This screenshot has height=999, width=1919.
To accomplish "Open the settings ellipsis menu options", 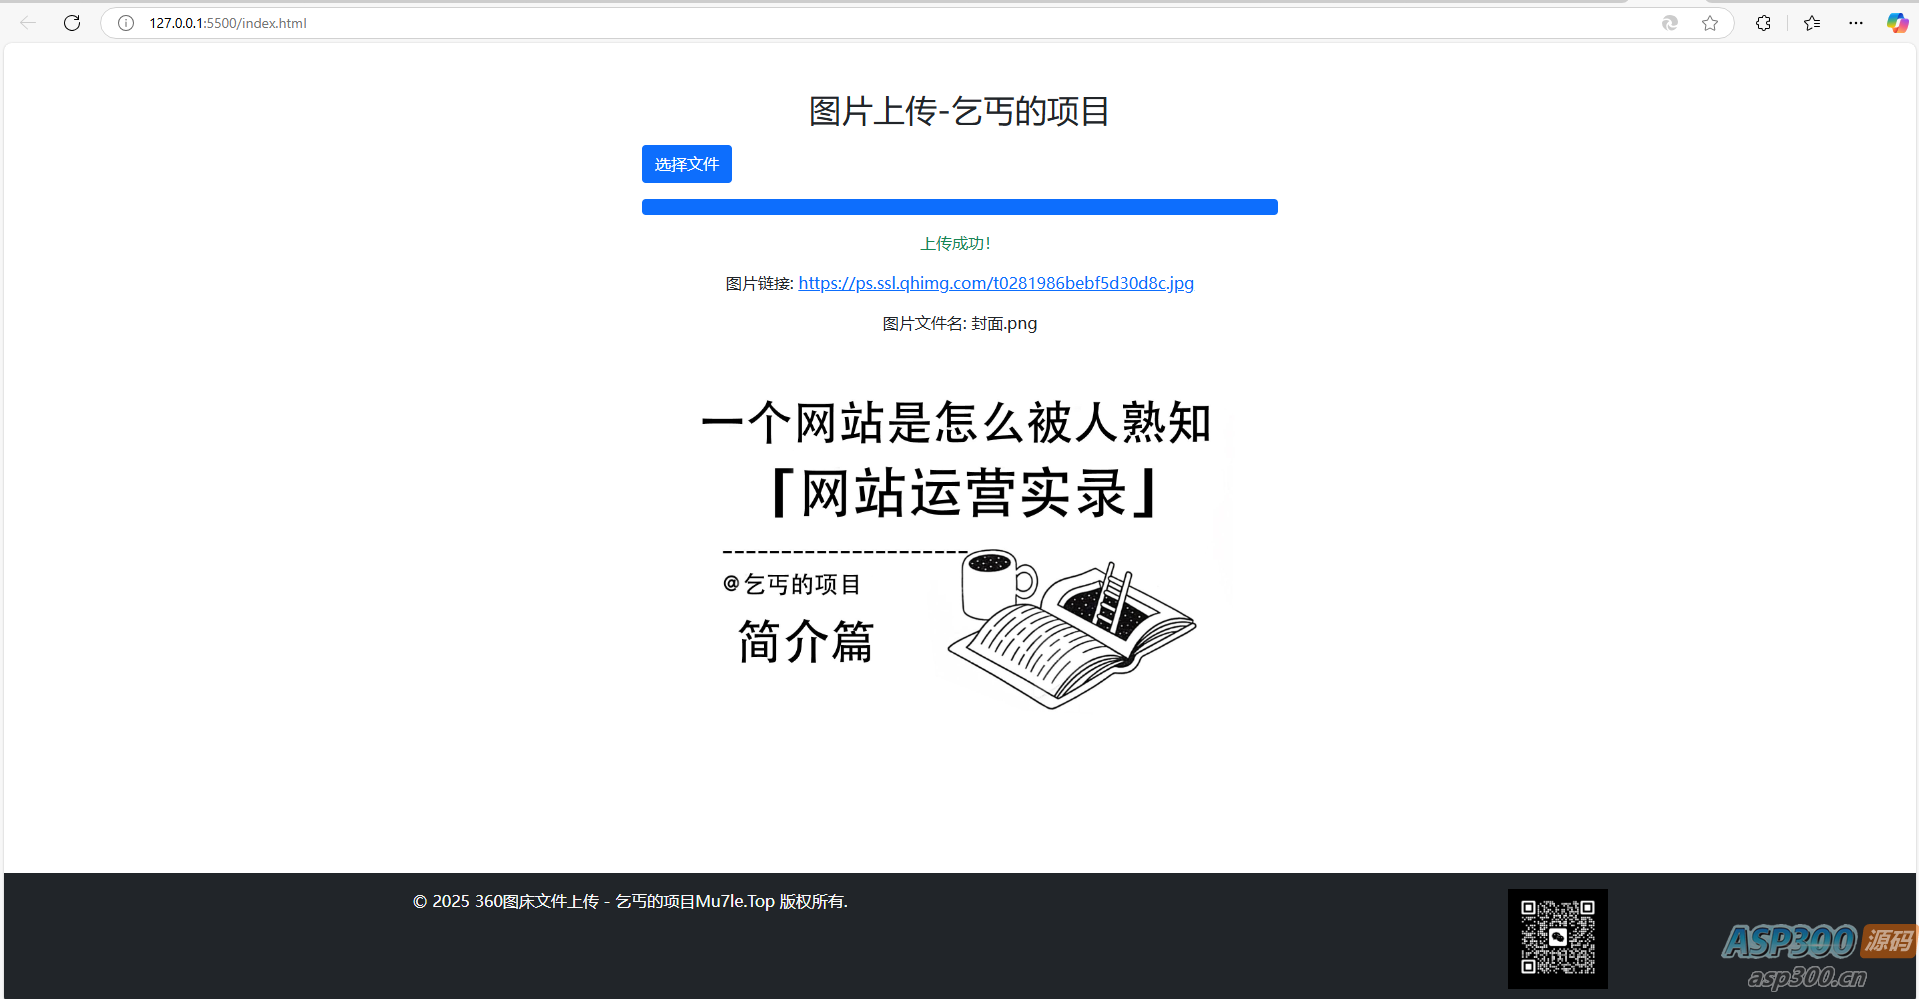I will pos(1856,22).
